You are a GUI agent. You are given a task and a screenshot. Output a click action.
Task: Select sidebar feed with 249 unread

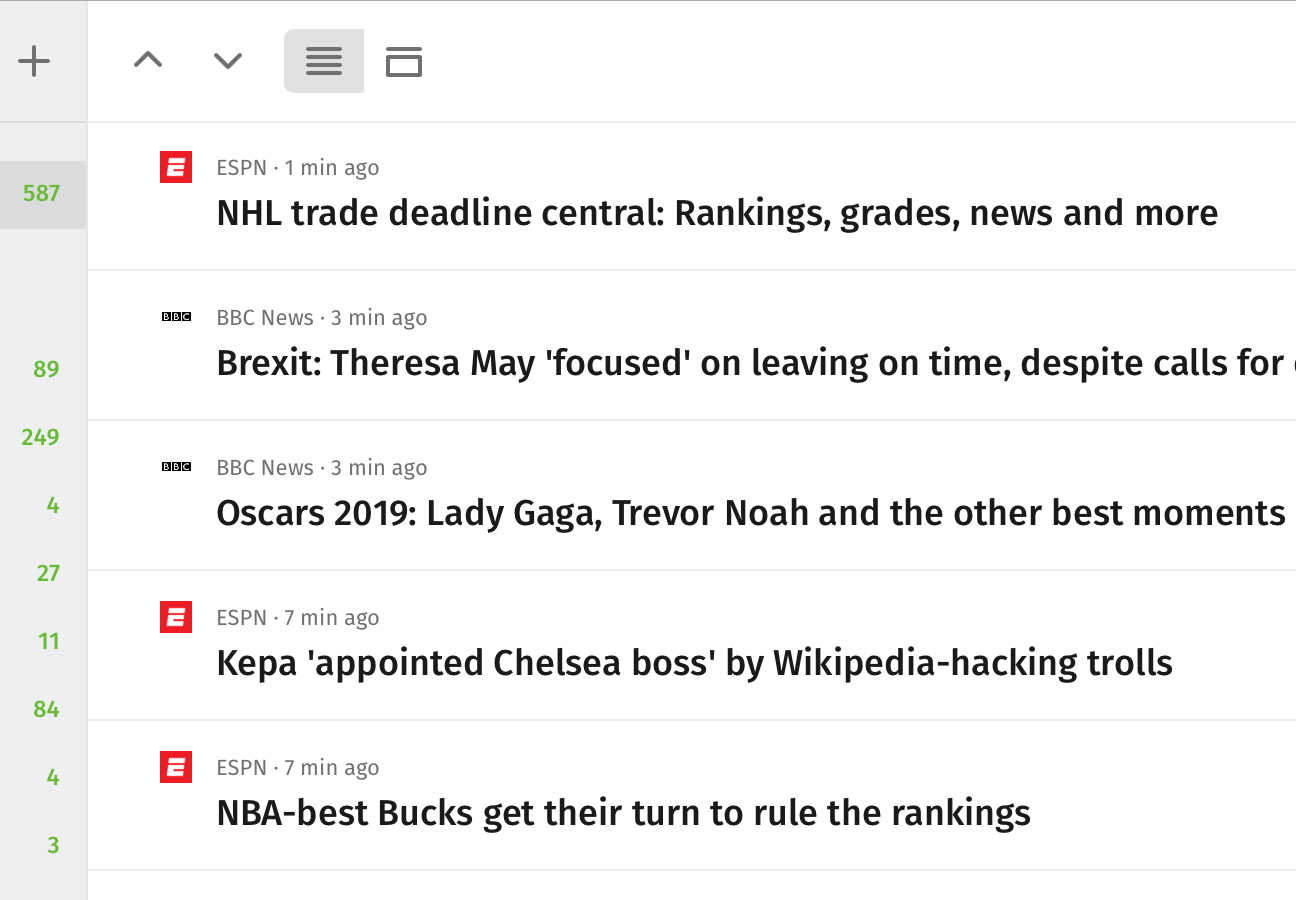(x=43, y=437)
